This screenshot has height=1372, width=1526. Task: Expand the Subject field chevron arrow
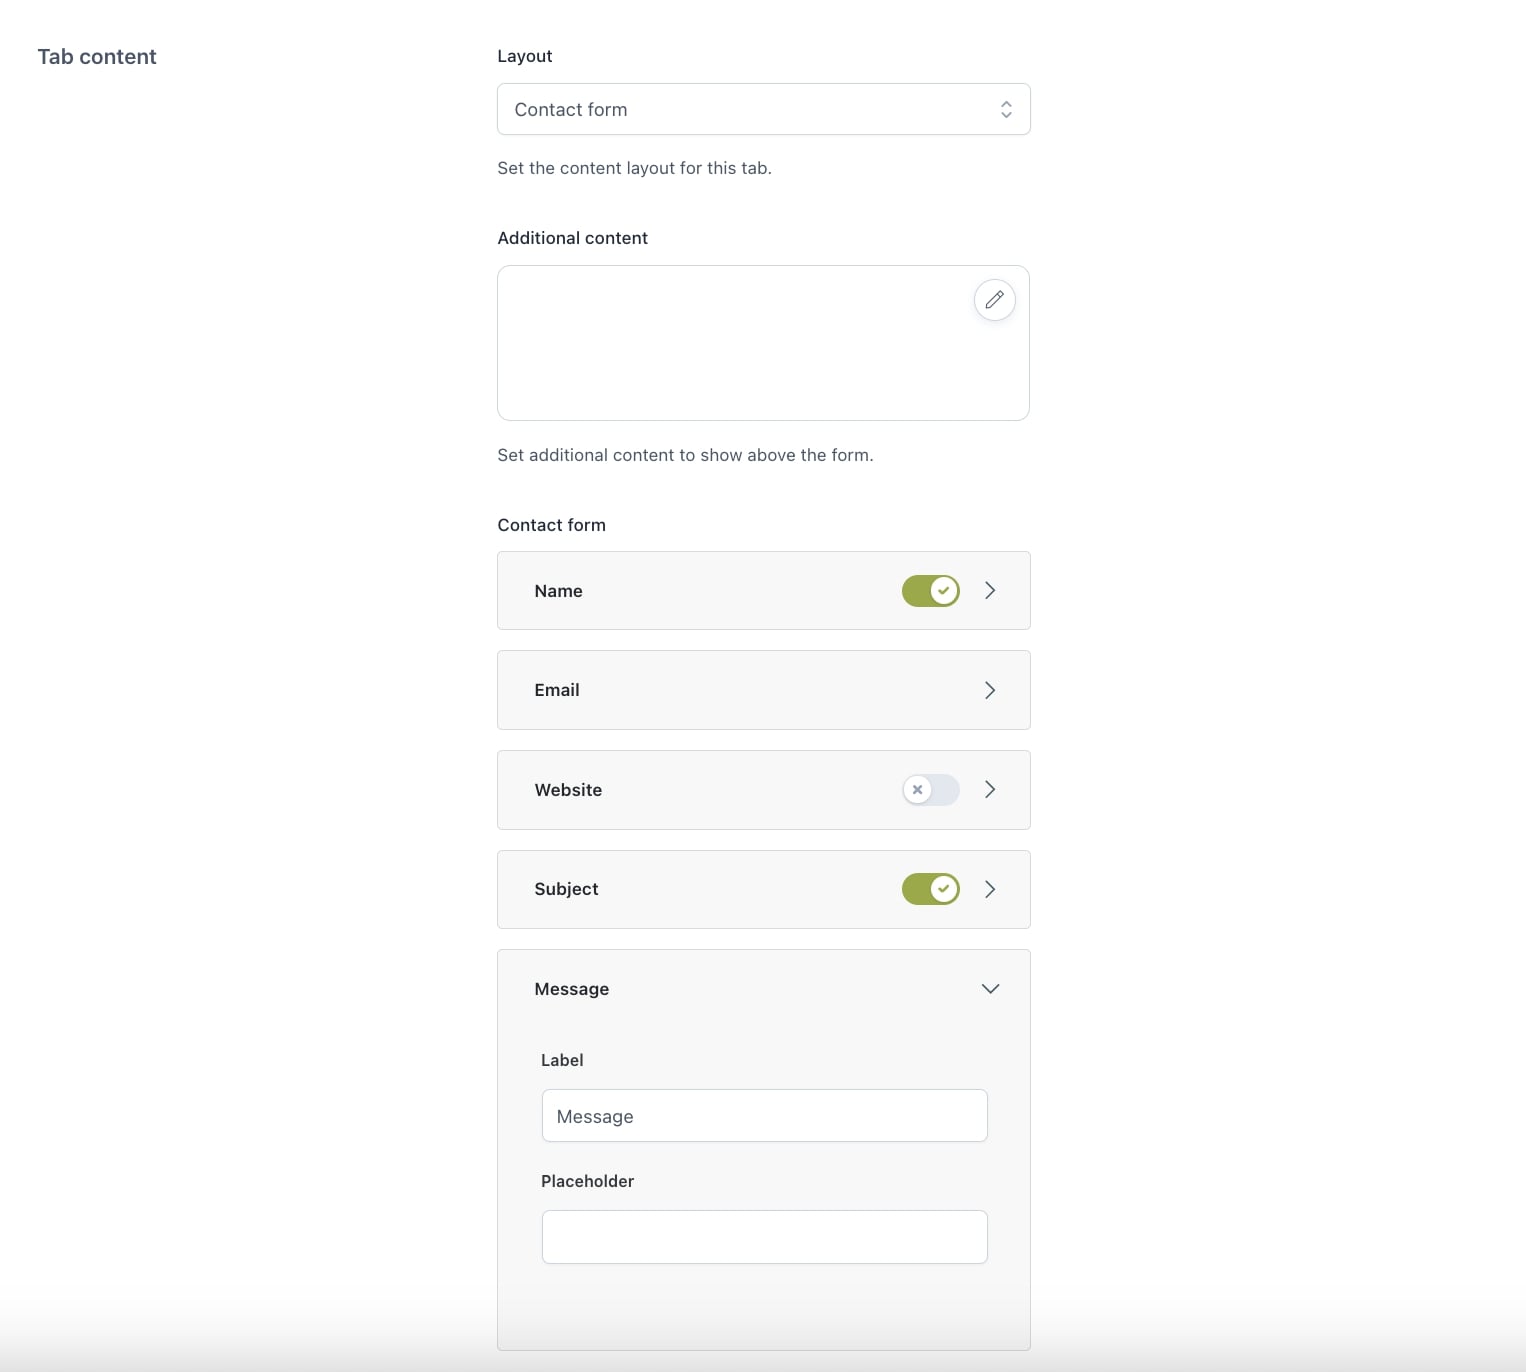pyautogui.click(x=990, y=889)
